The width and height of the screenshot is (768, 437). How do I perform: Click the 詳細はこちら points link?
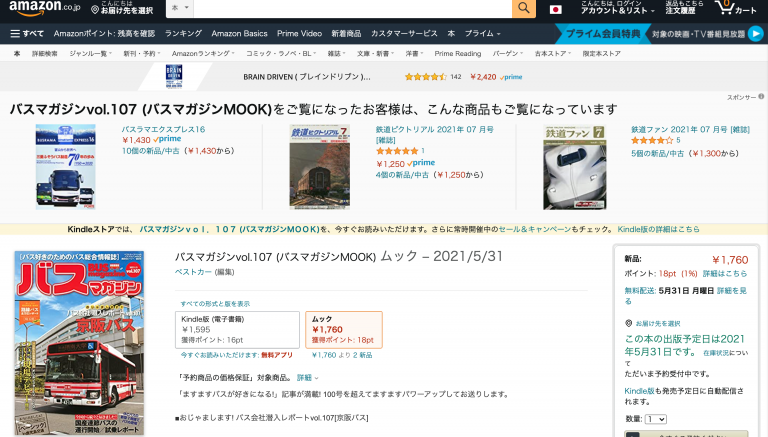725,273
